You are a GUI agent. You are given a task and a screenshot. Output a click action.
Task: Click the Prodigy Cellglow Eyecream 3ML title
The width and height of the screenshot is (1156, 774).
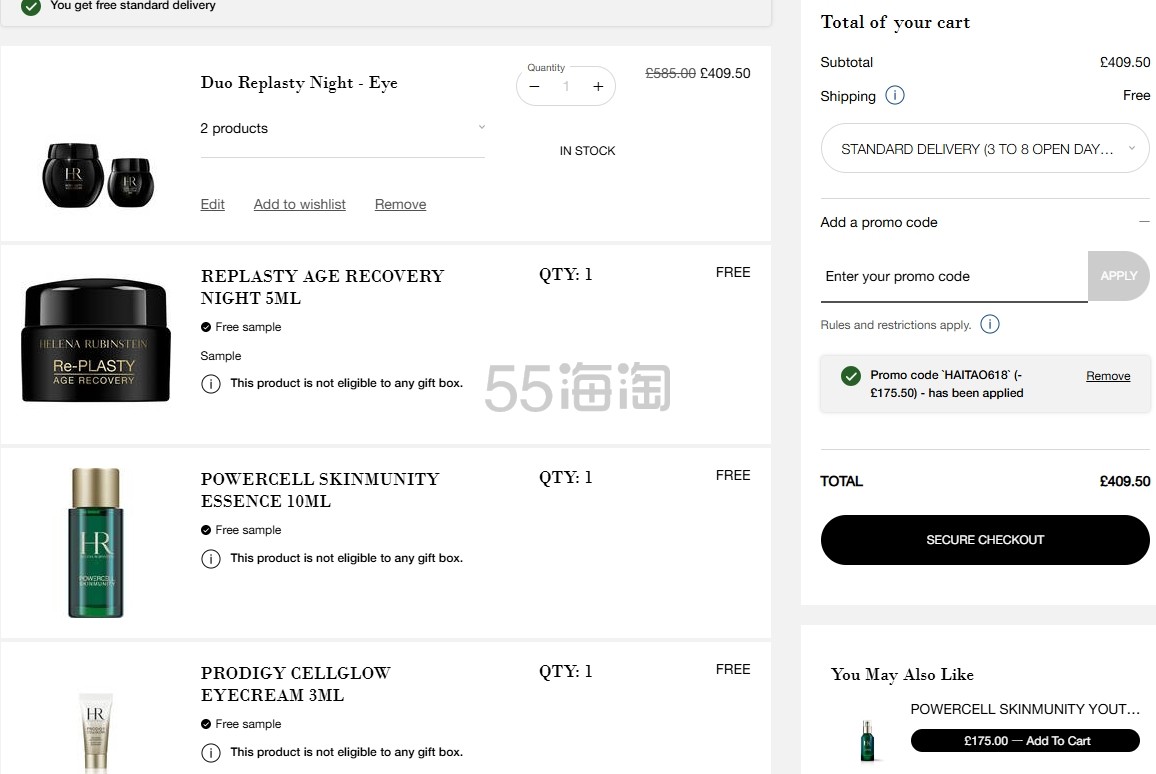tap(295, 684)
